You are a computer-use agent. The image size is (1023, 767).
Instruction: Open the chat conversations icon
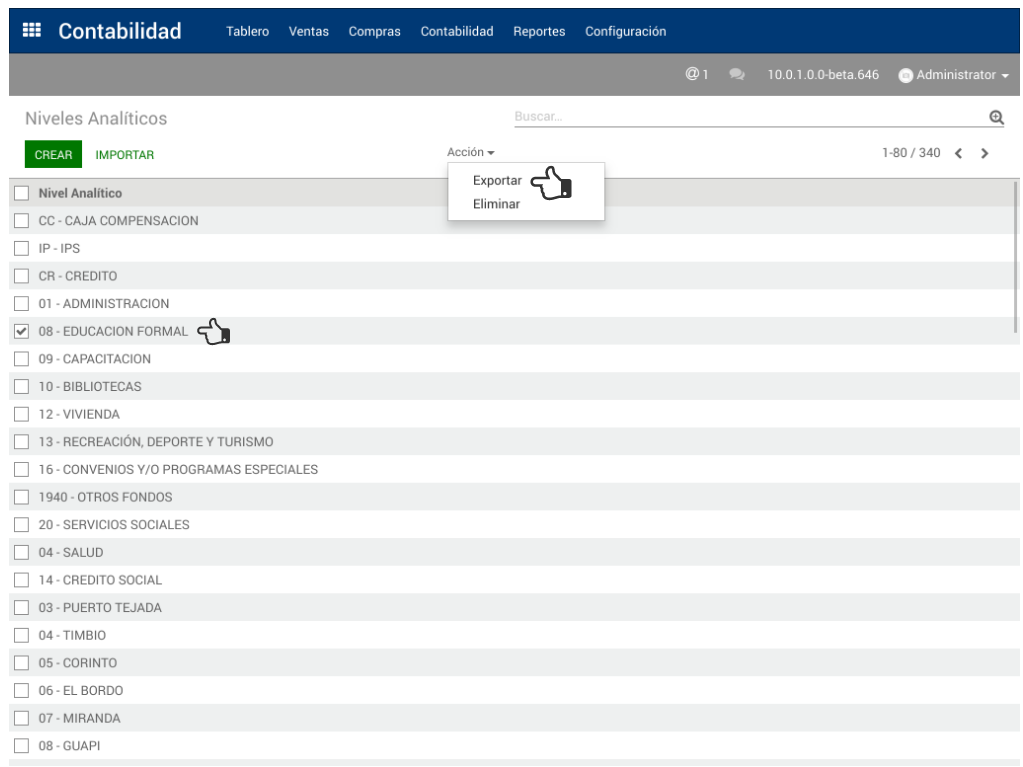pos(737,75)
